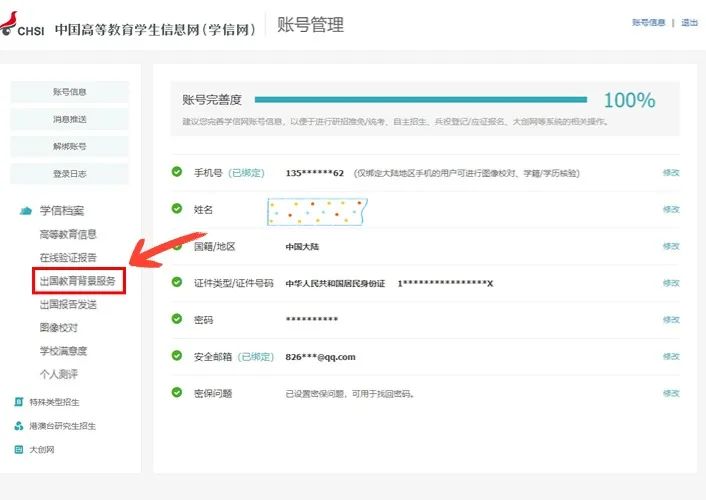
Task: Click the (已绑定) label beside 安全邮箱
Action: (256, 357)
